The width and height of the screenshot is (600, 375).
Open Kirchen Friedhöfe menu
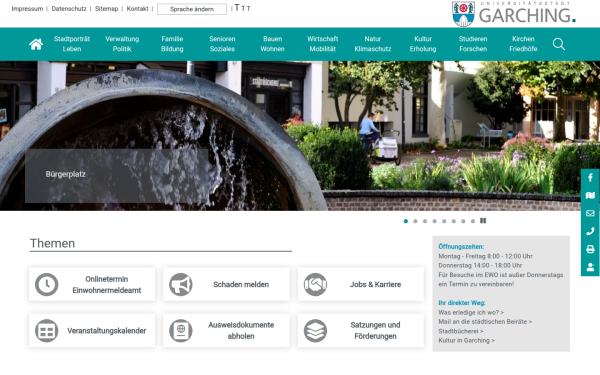pos(523,44)
